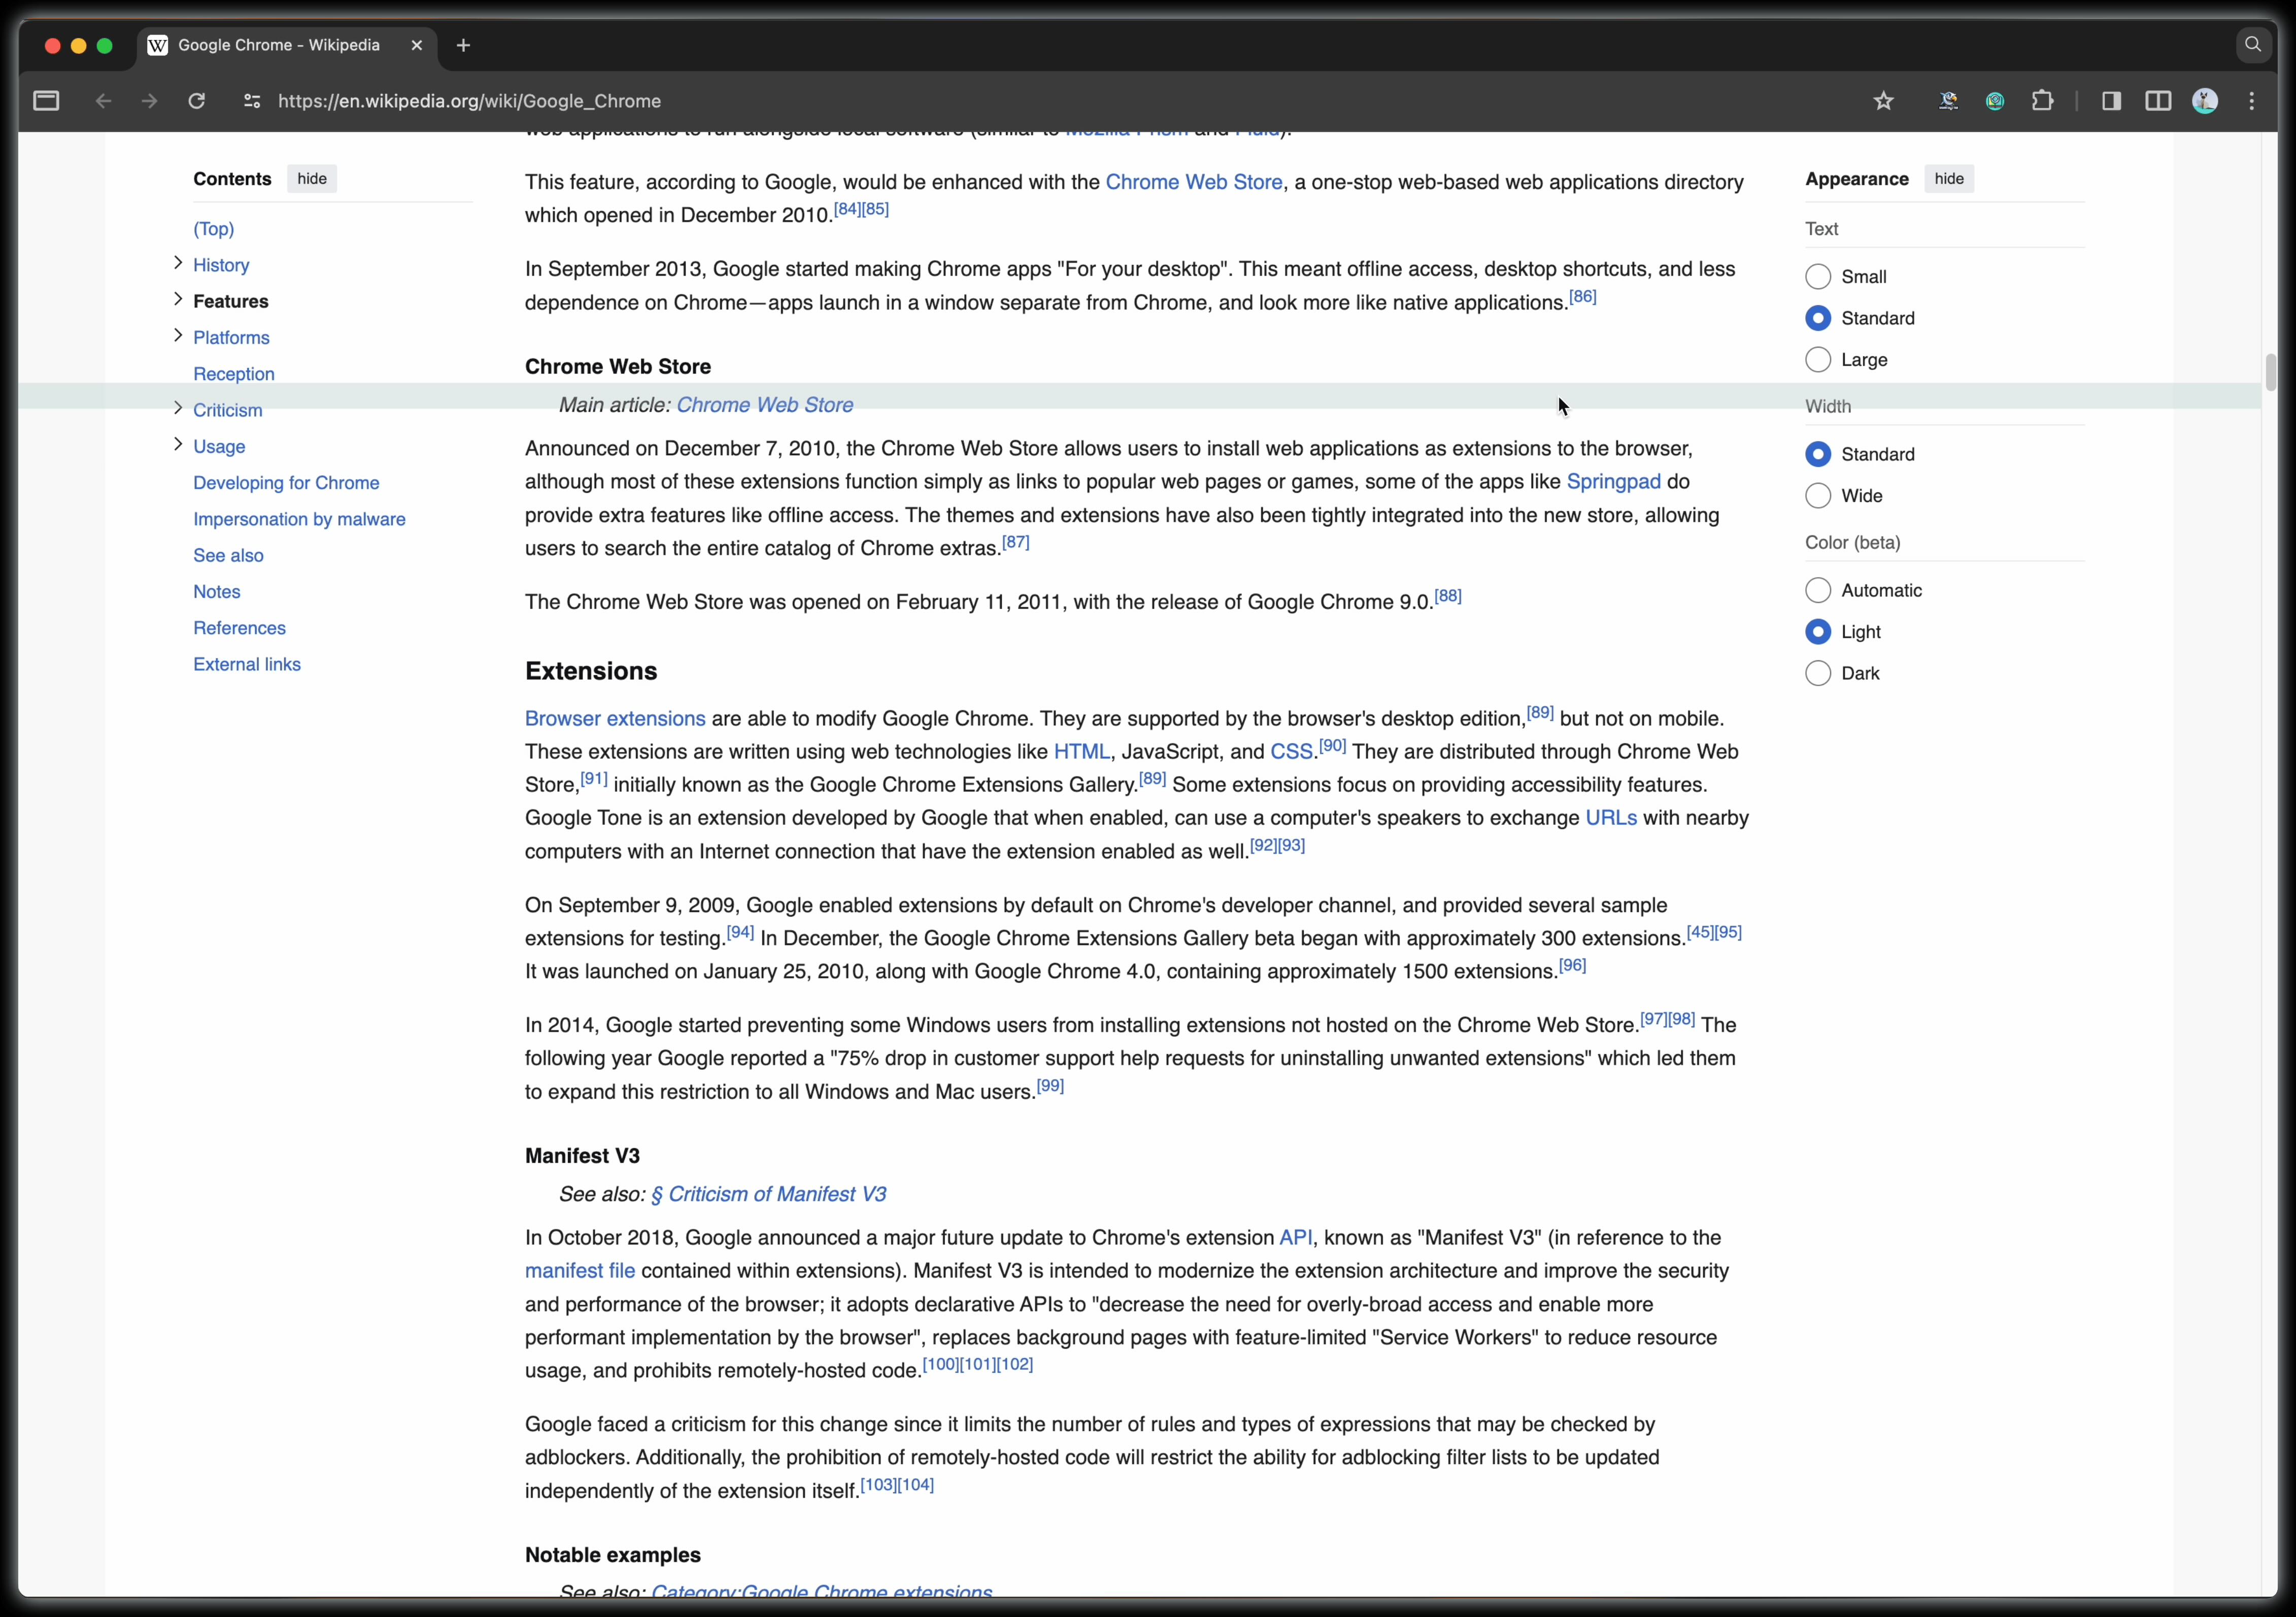Expand the History section in Contents

click(178, 263)
